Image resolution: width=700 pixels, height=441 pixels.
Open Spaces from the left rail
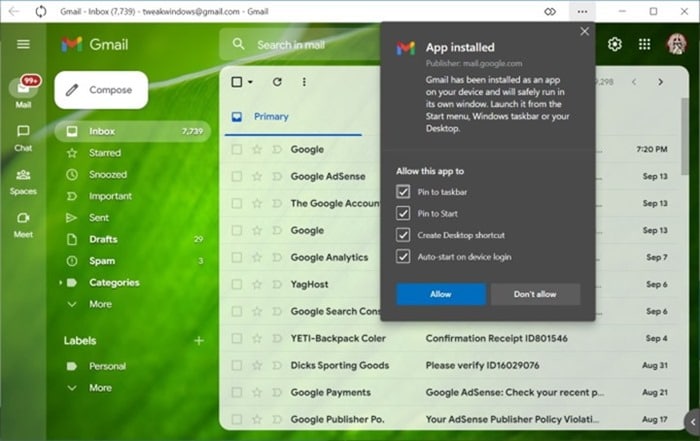(23, 182)
